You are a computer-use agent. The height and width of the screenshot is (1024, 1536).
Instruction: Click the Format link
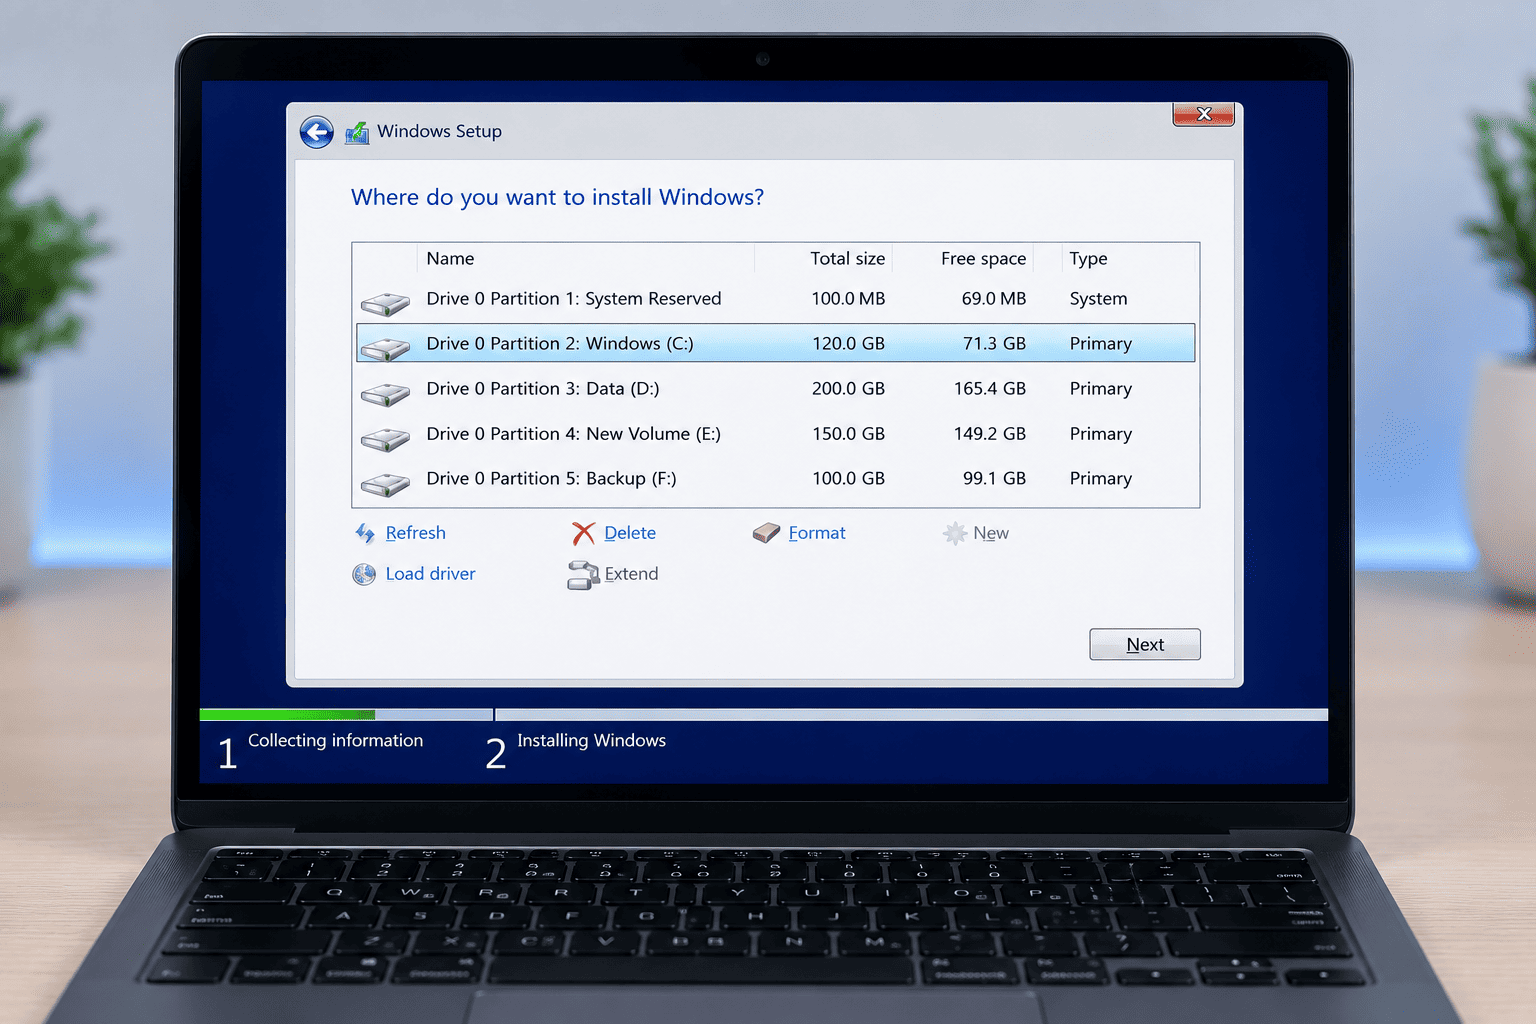click(817, 533)
